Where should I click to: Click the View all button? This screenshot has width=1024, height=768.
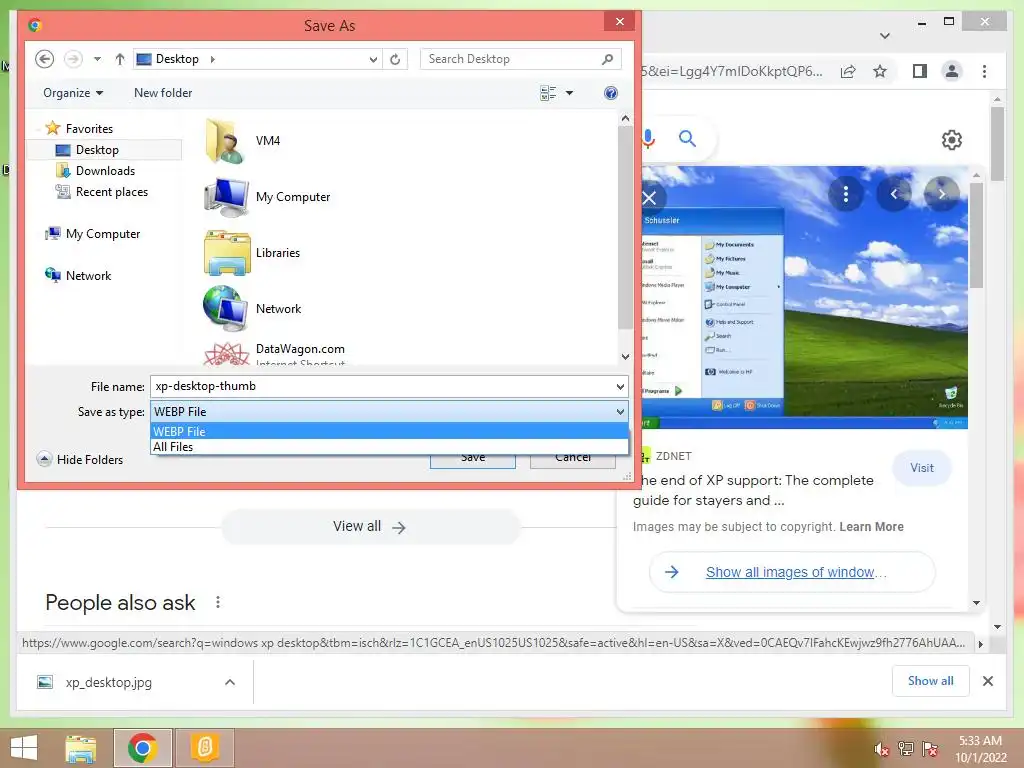click(370, 527)
